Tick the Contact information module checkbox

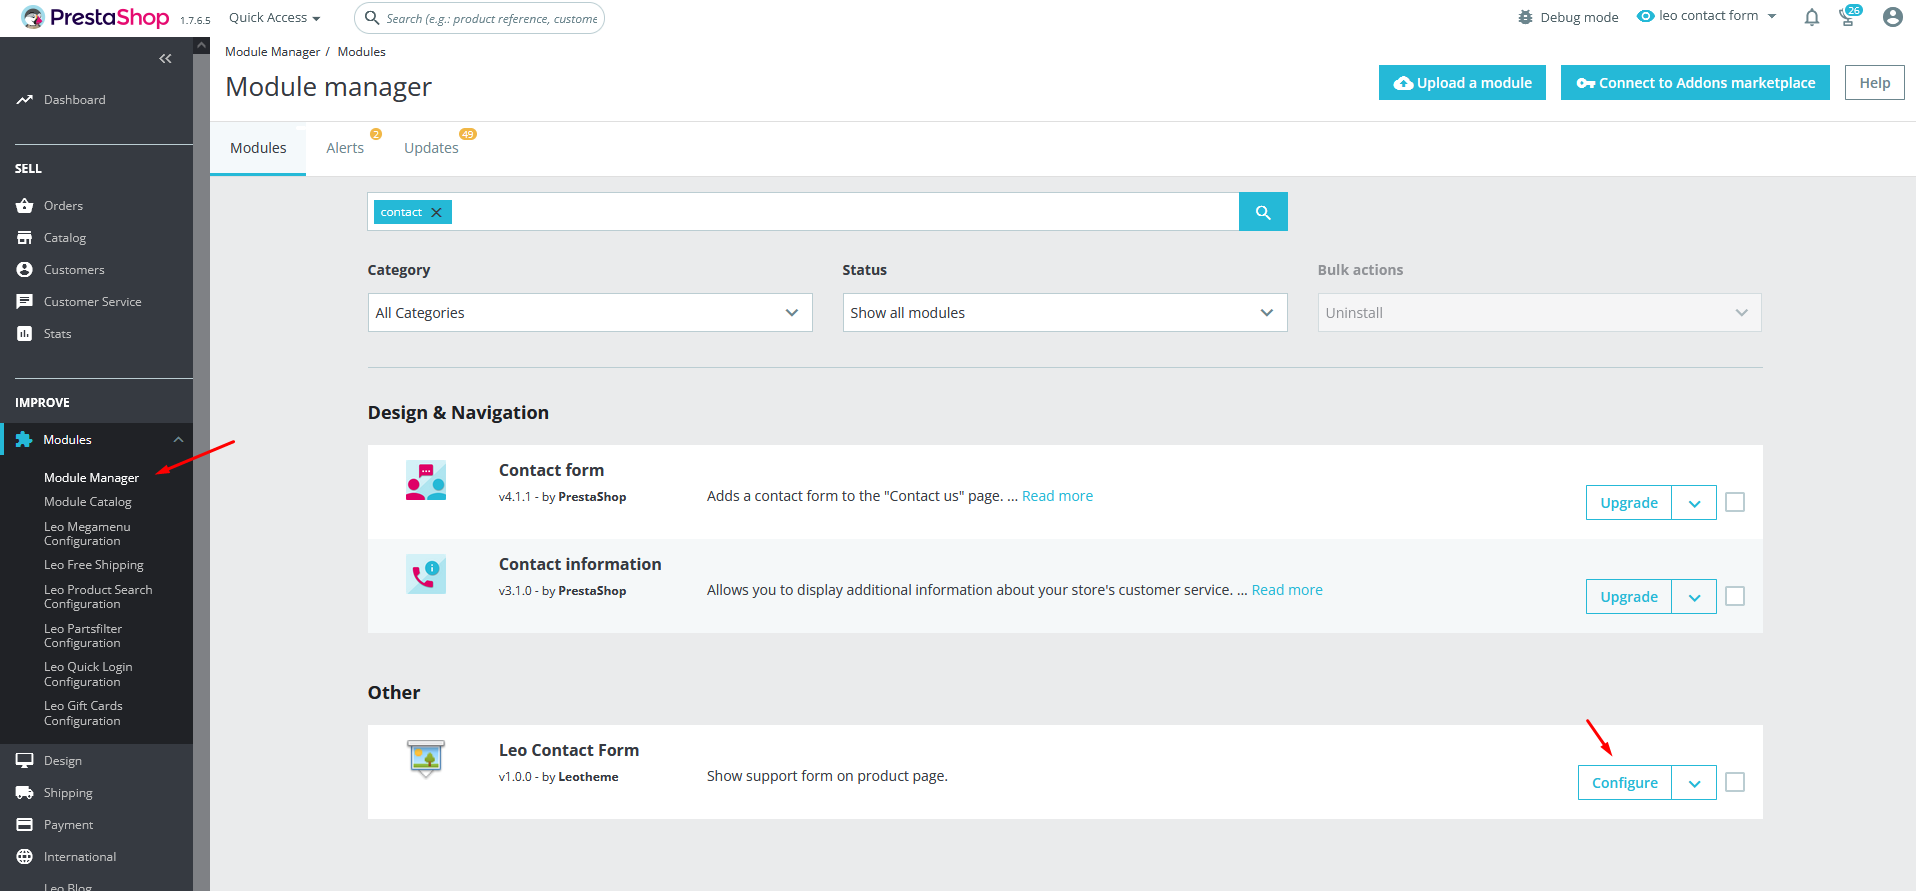(x=1735, y=596)
